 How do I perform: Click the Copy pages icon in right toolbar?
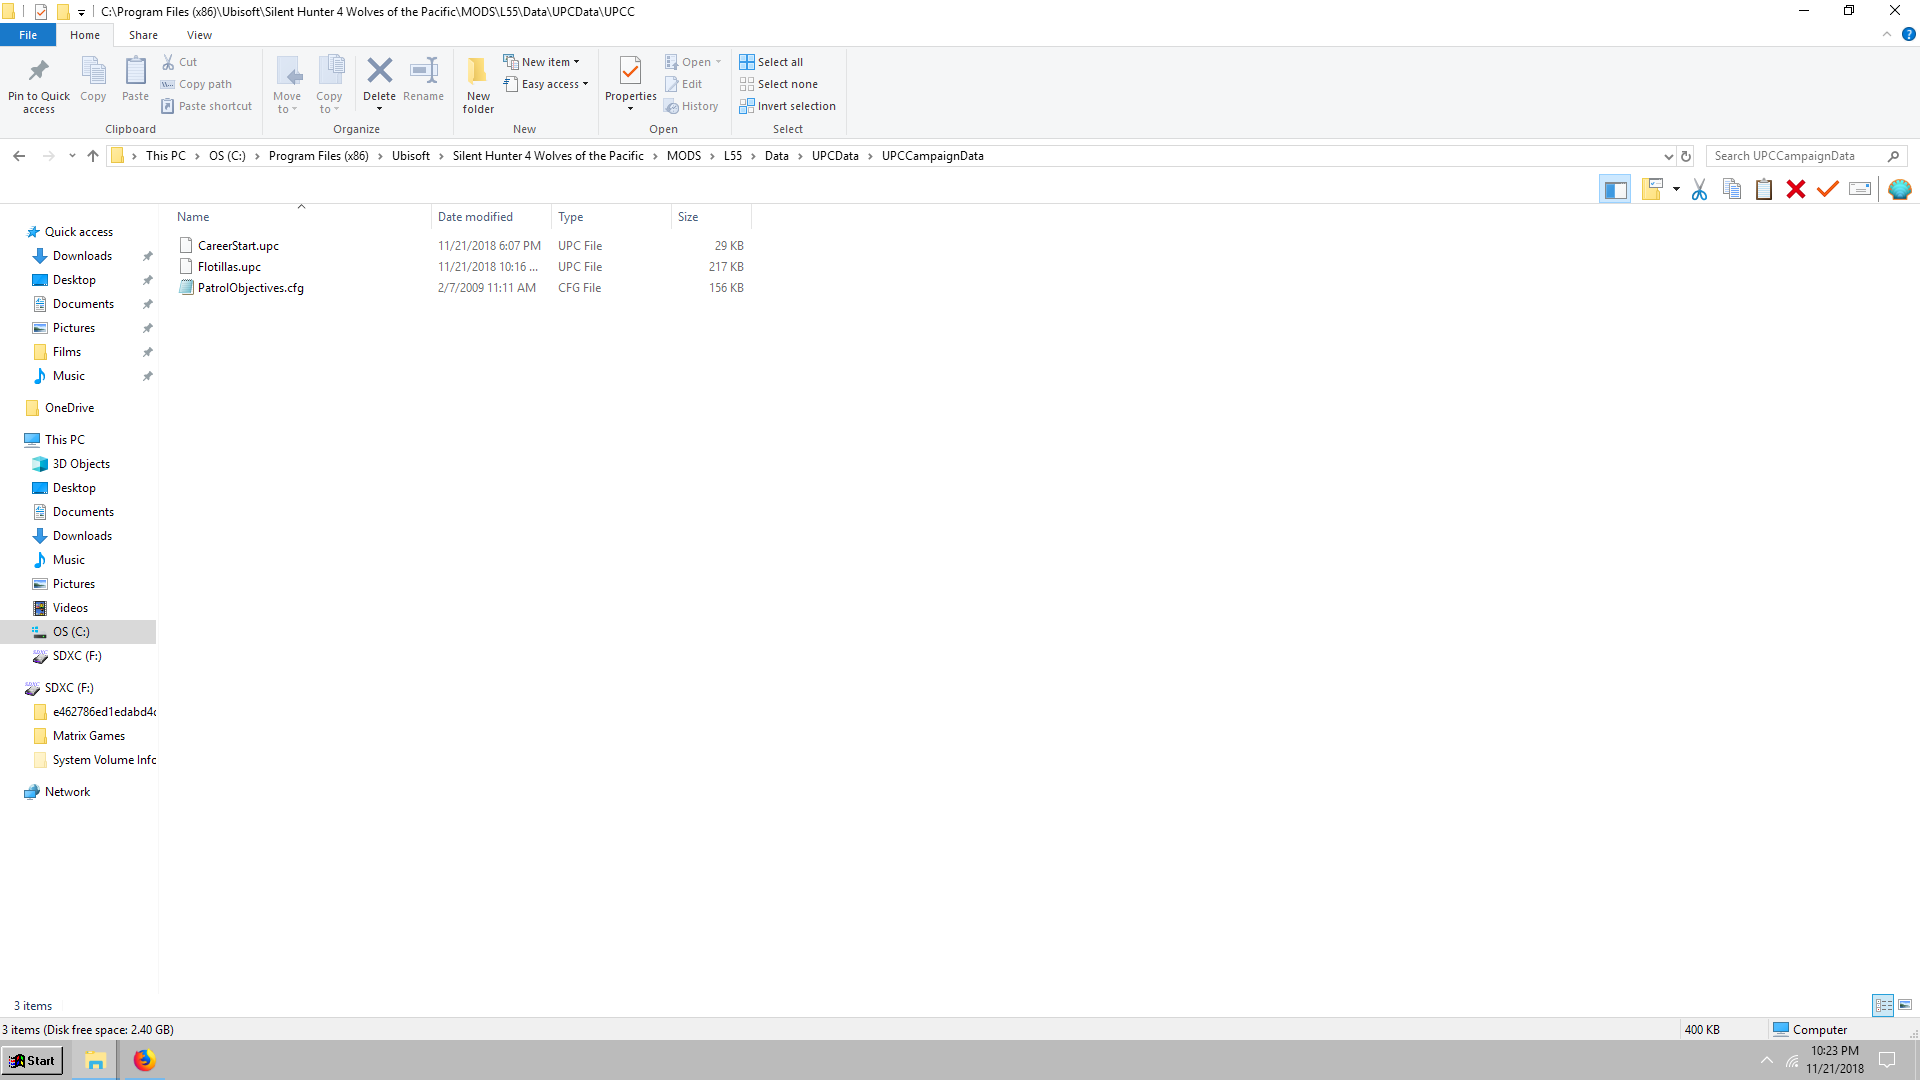coord(1732,189)
